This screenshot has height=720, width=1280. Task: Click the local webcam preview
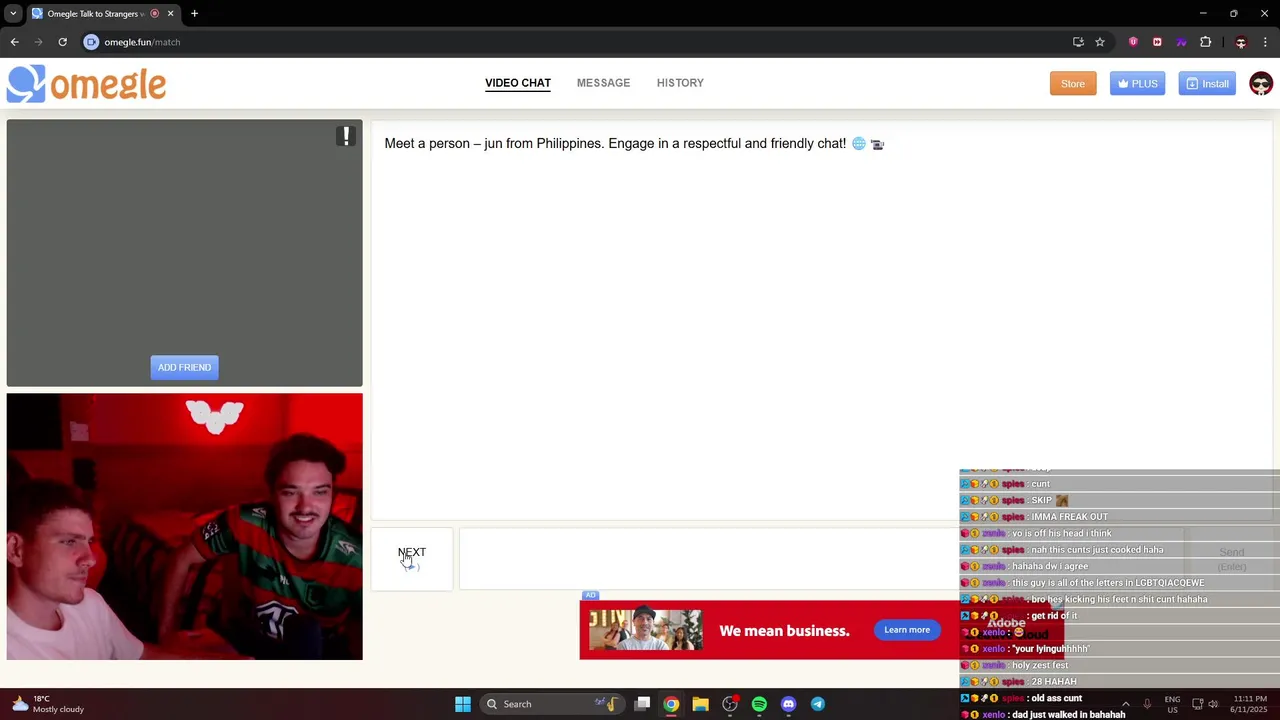(x=184, y=526)
